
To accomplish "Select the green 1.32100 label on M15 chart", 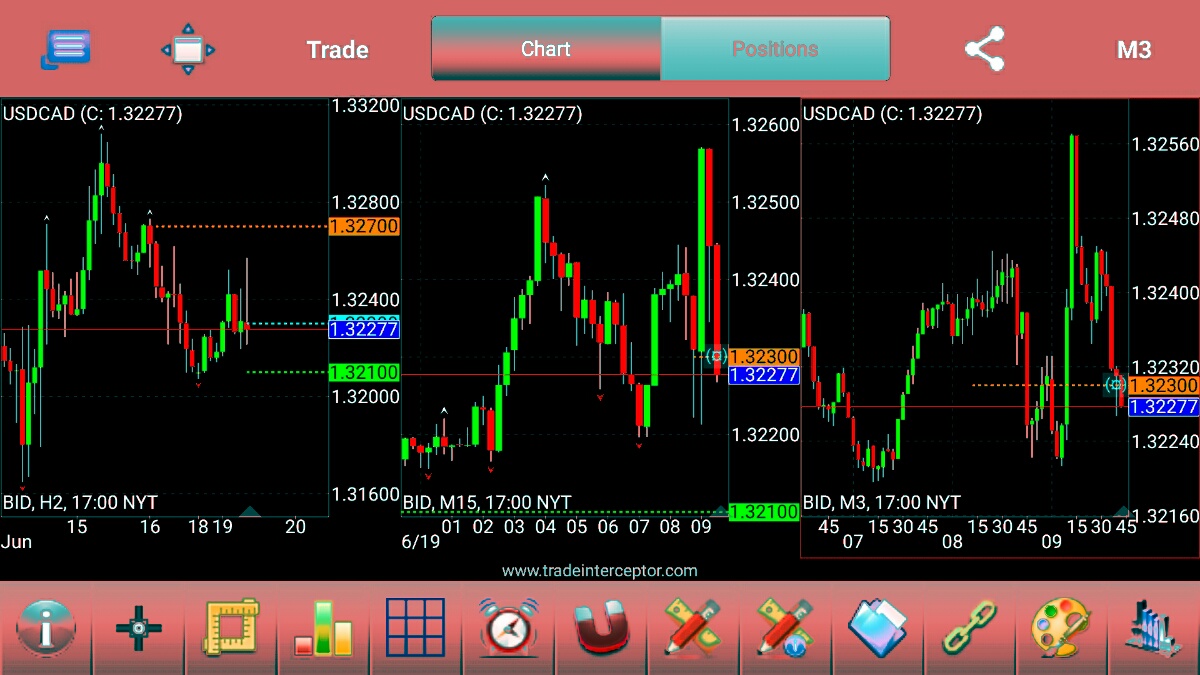I will click(764, 512).
